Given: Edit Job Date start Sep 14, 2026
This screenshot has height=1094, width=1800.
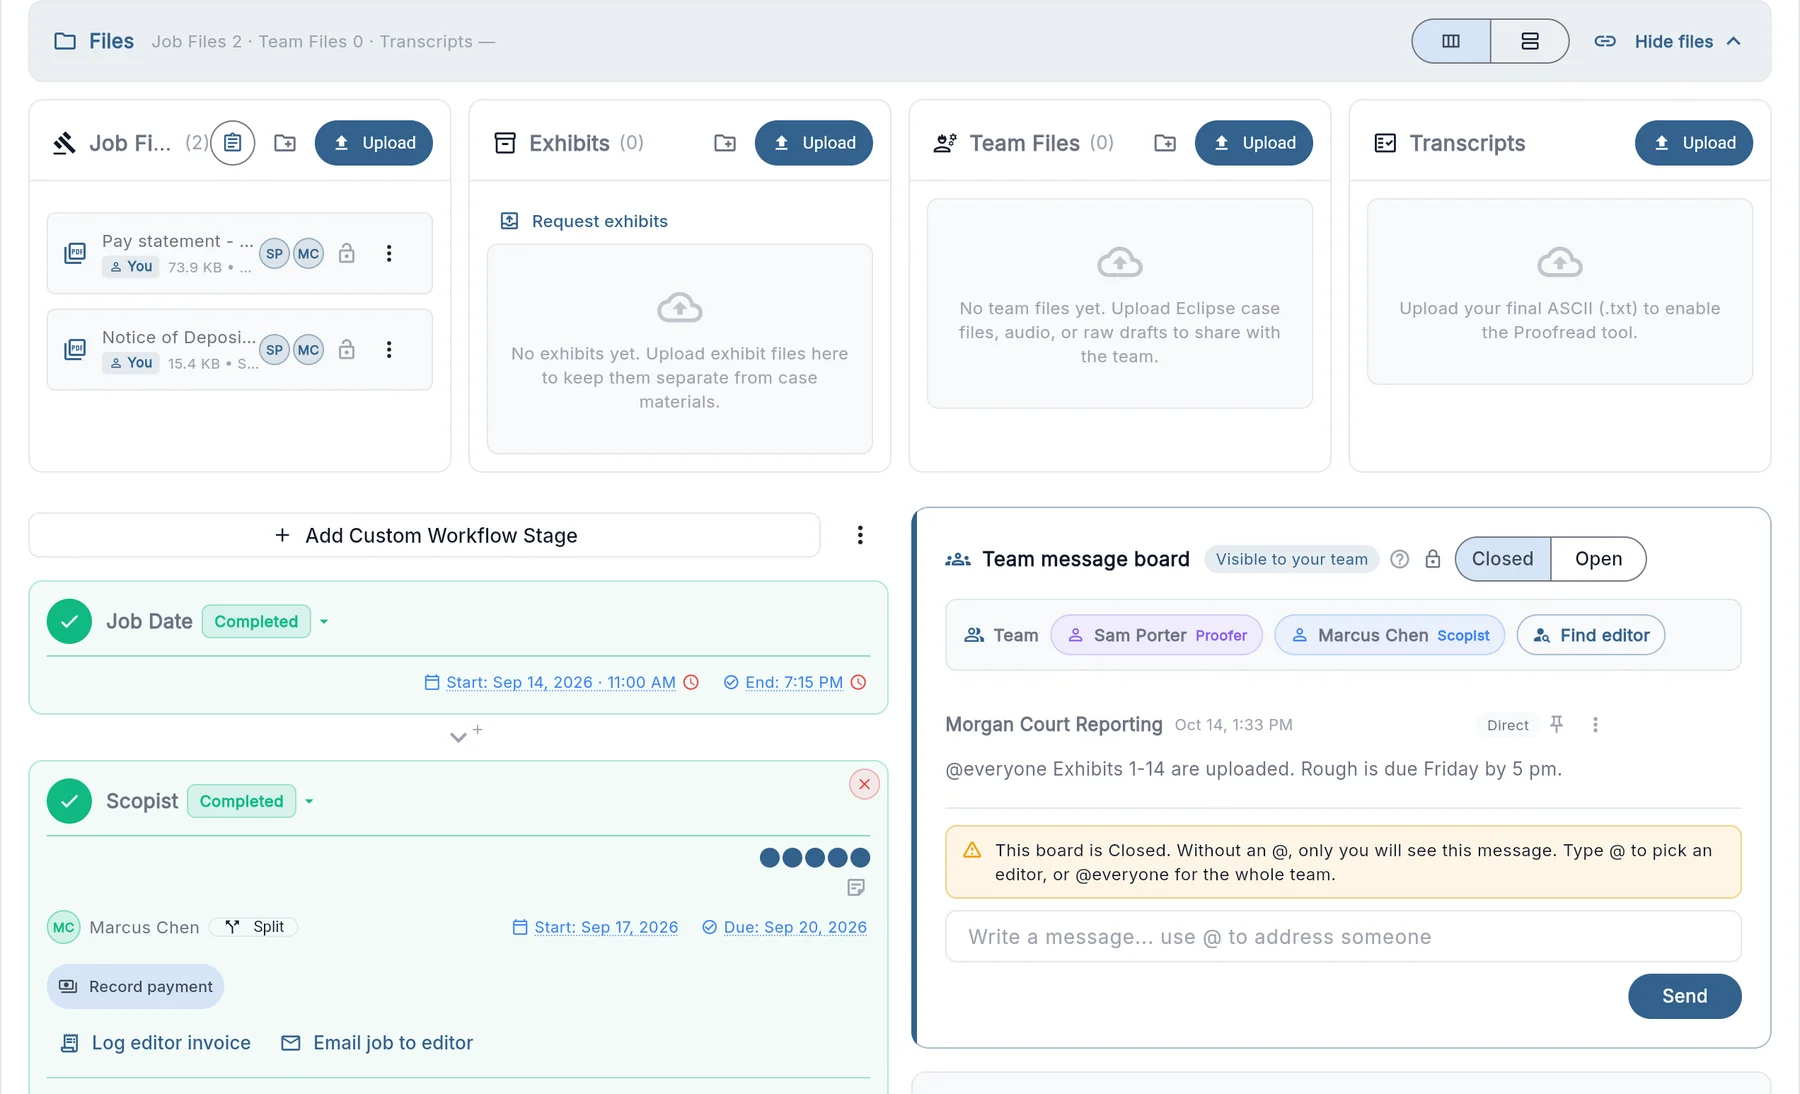Looking at the screenshot, I should click(x=561, y=682).
